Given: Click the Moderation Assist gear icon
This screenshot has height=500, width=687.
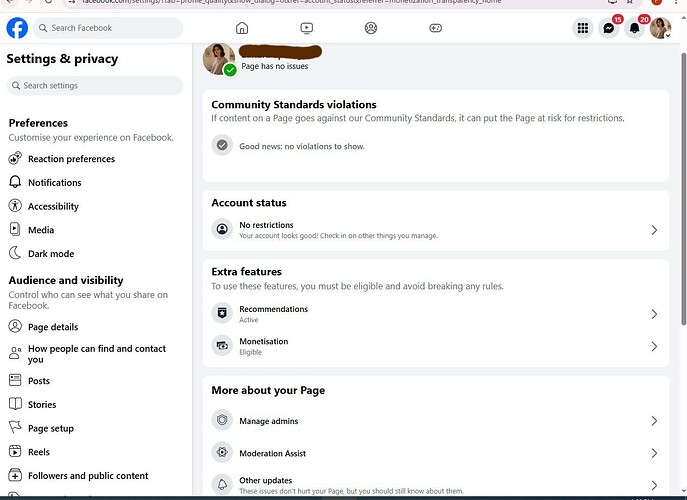Looking at the screenshot, I should (x=222, y=452).
